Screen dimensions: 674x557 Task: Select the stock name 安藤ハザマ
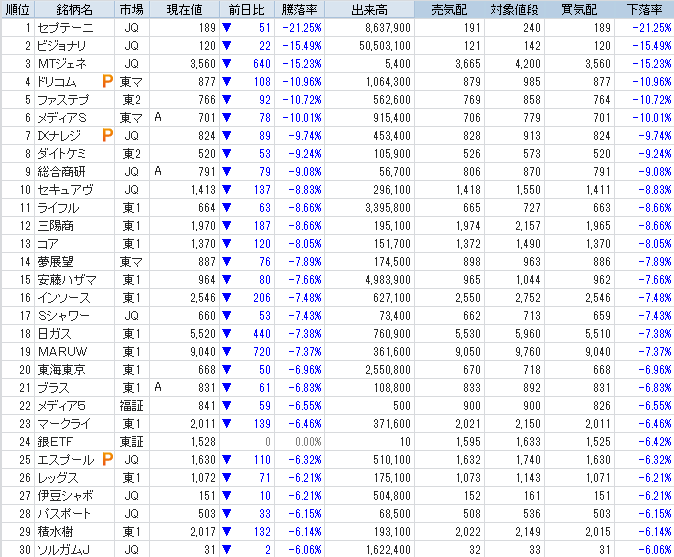point(67,280)
